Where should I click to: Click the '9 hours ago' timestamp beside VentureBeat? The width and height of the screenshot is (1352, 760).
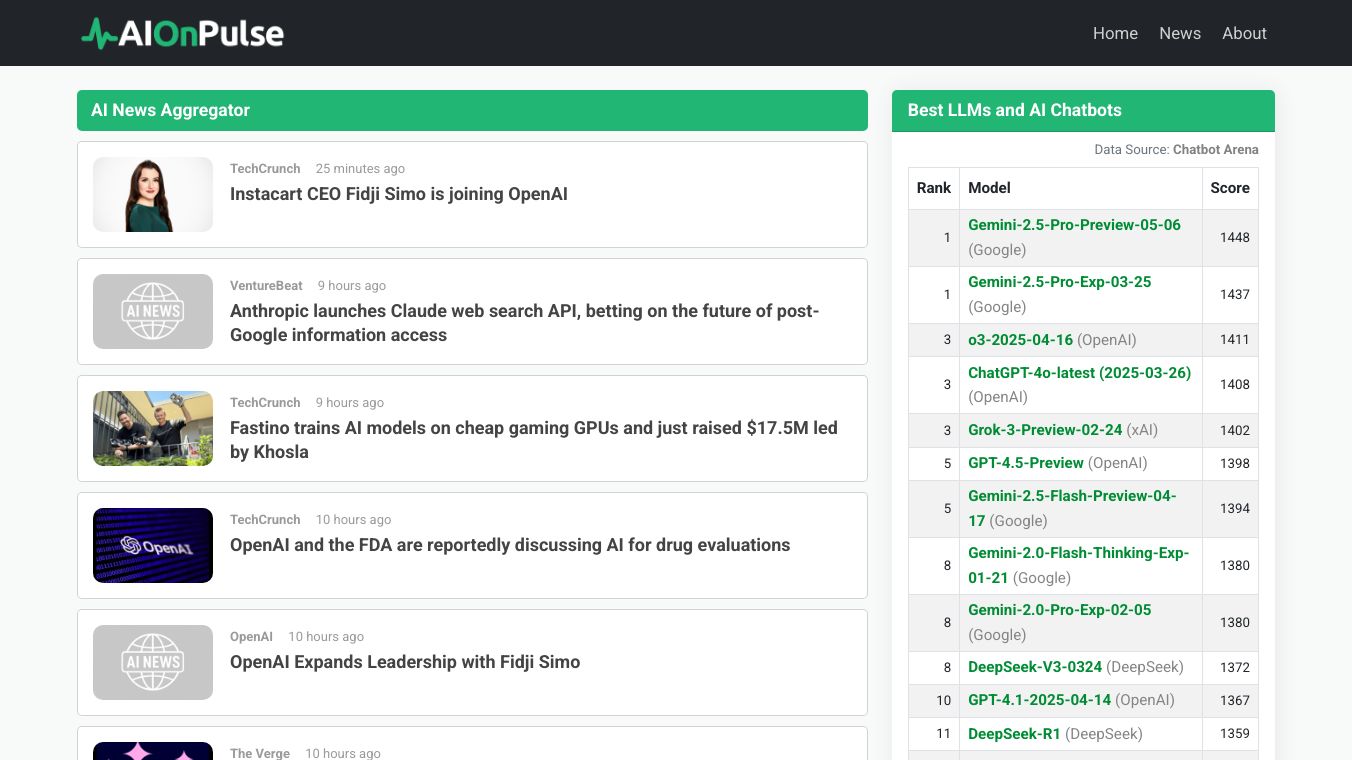[x=352, y=286]
